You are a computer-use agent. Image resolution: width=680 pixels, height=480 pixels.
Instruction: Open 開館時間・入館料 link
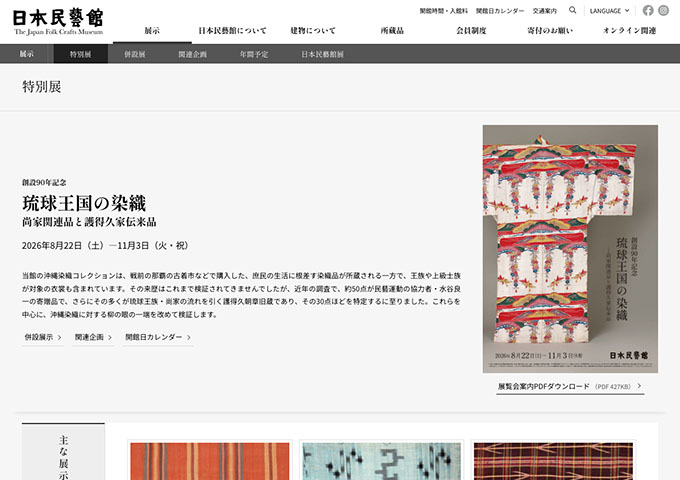444,11
